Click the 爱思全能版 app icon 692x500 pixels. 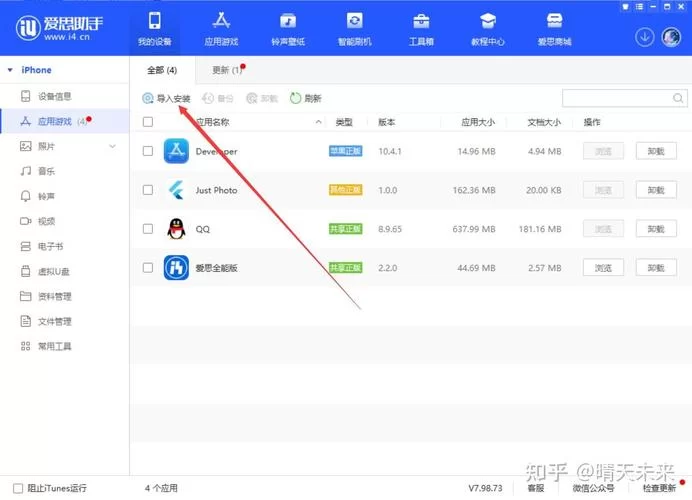(x=176, y=267)
